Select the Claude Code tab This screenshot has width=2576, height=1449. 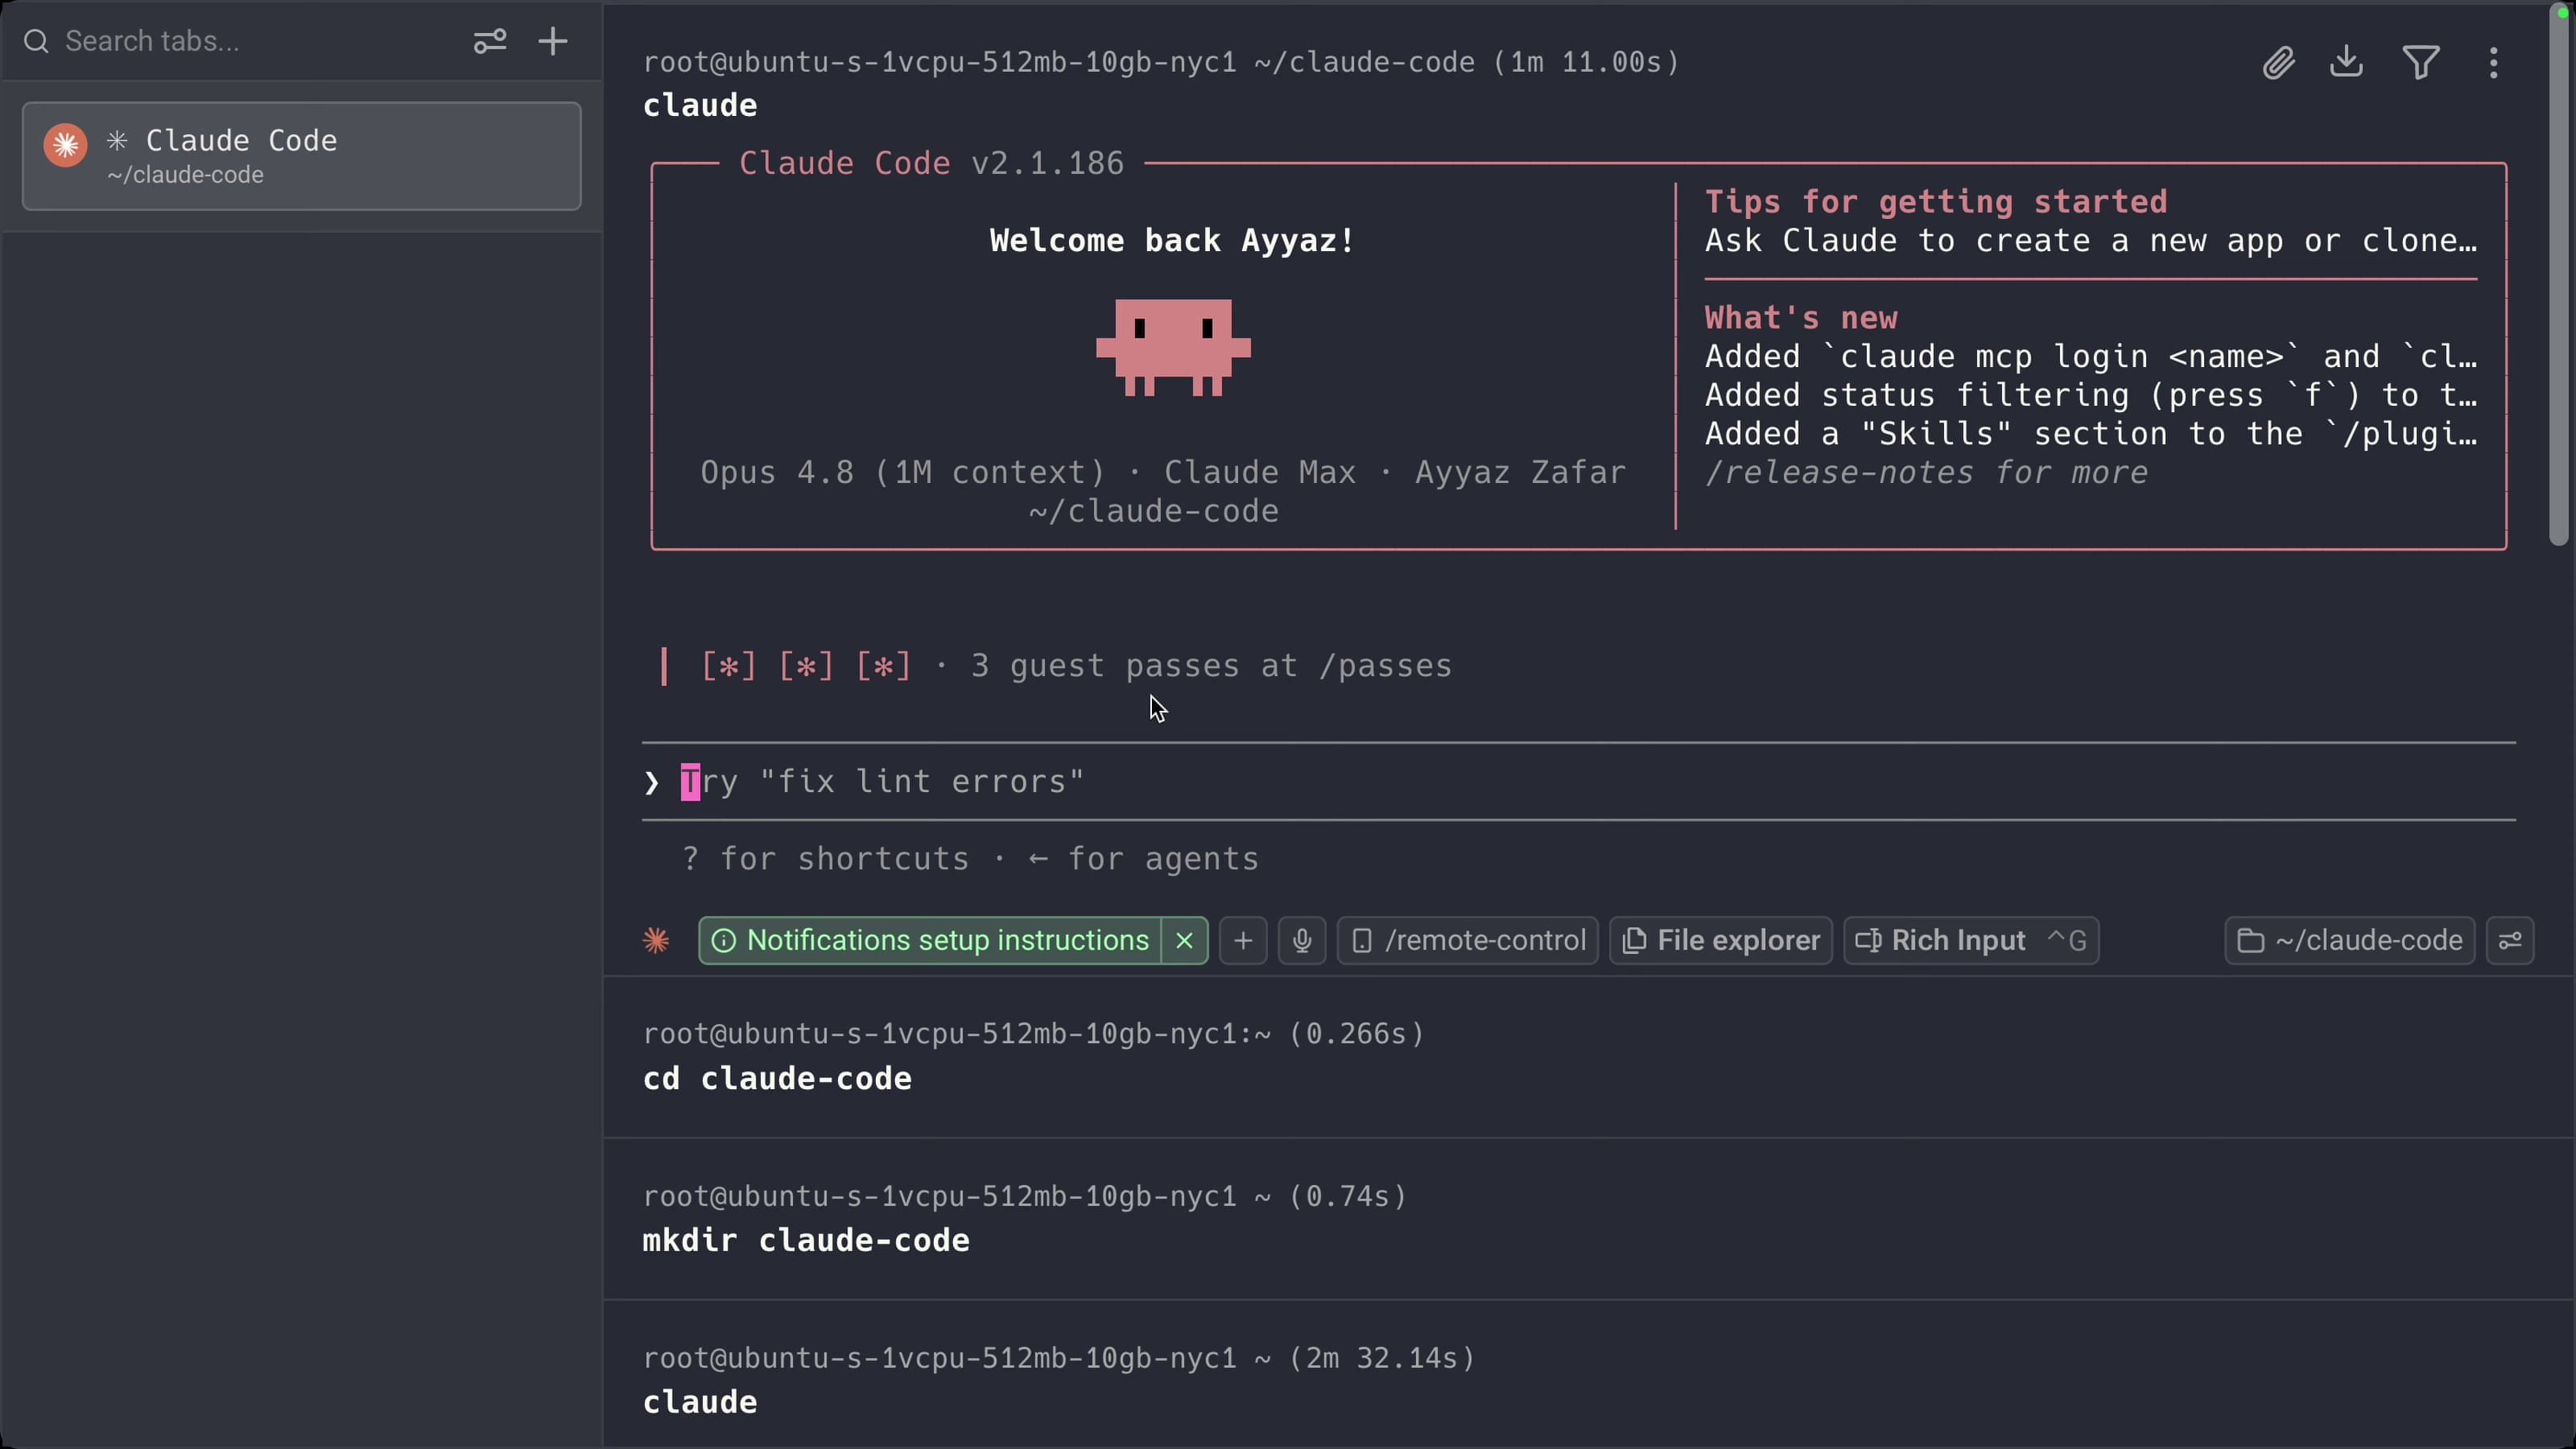302,156
